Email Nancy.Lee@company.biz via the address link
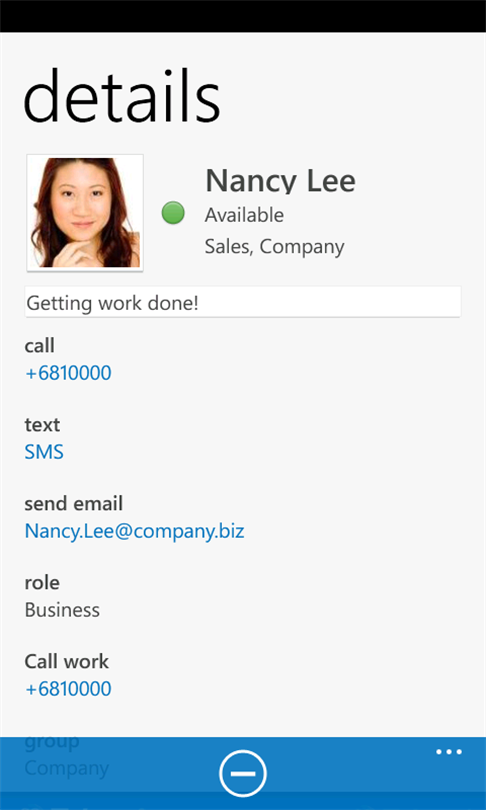Viewport: 486px width, 810px height. pyautogui.click(x=134, y=531)
